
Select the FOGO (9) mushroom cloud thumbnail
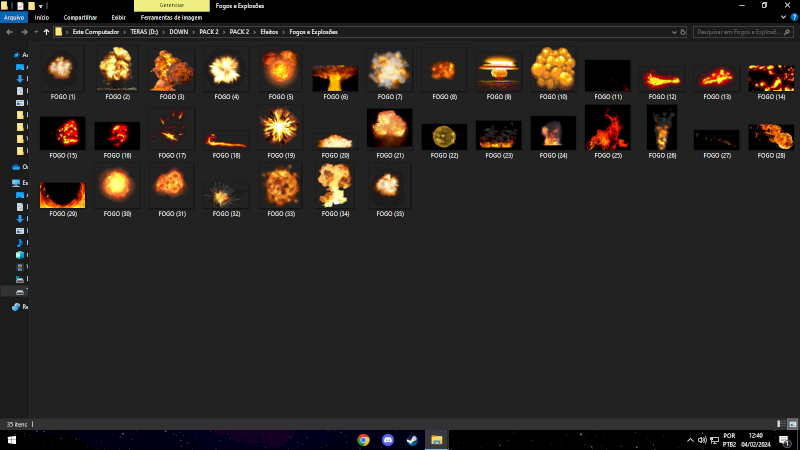coord(498,72)
